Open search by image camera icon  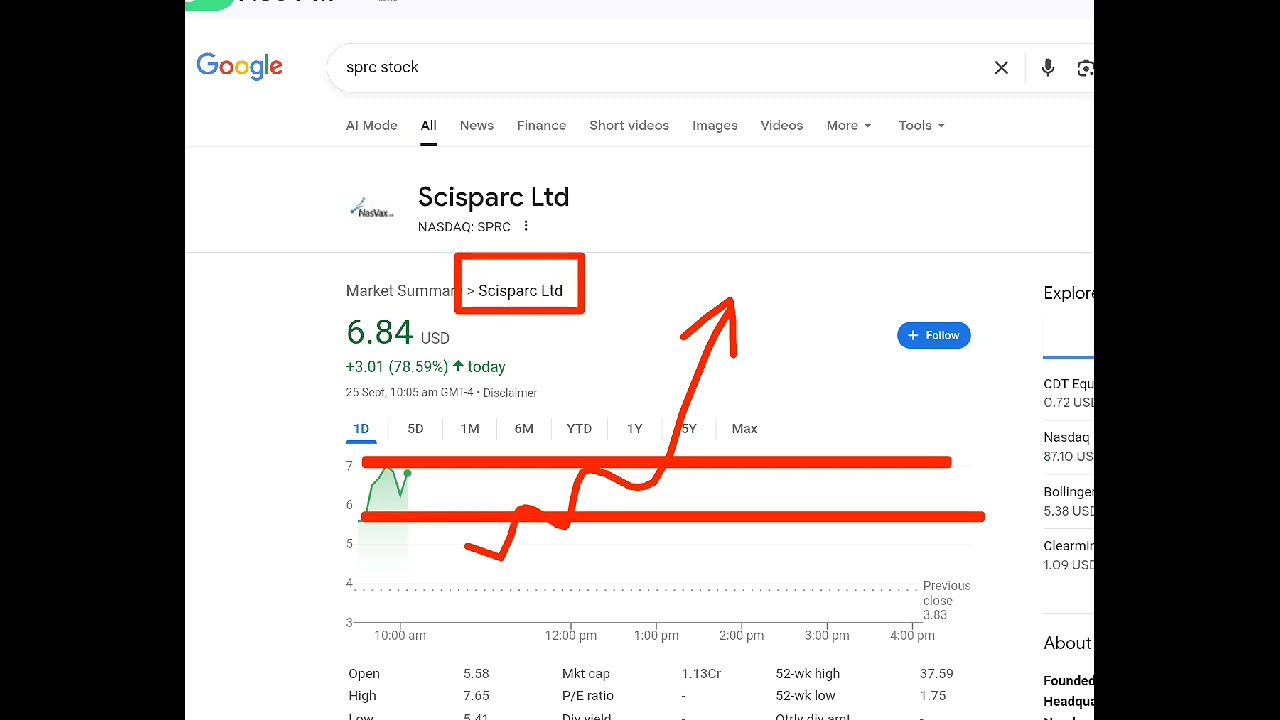point(1085,68)
